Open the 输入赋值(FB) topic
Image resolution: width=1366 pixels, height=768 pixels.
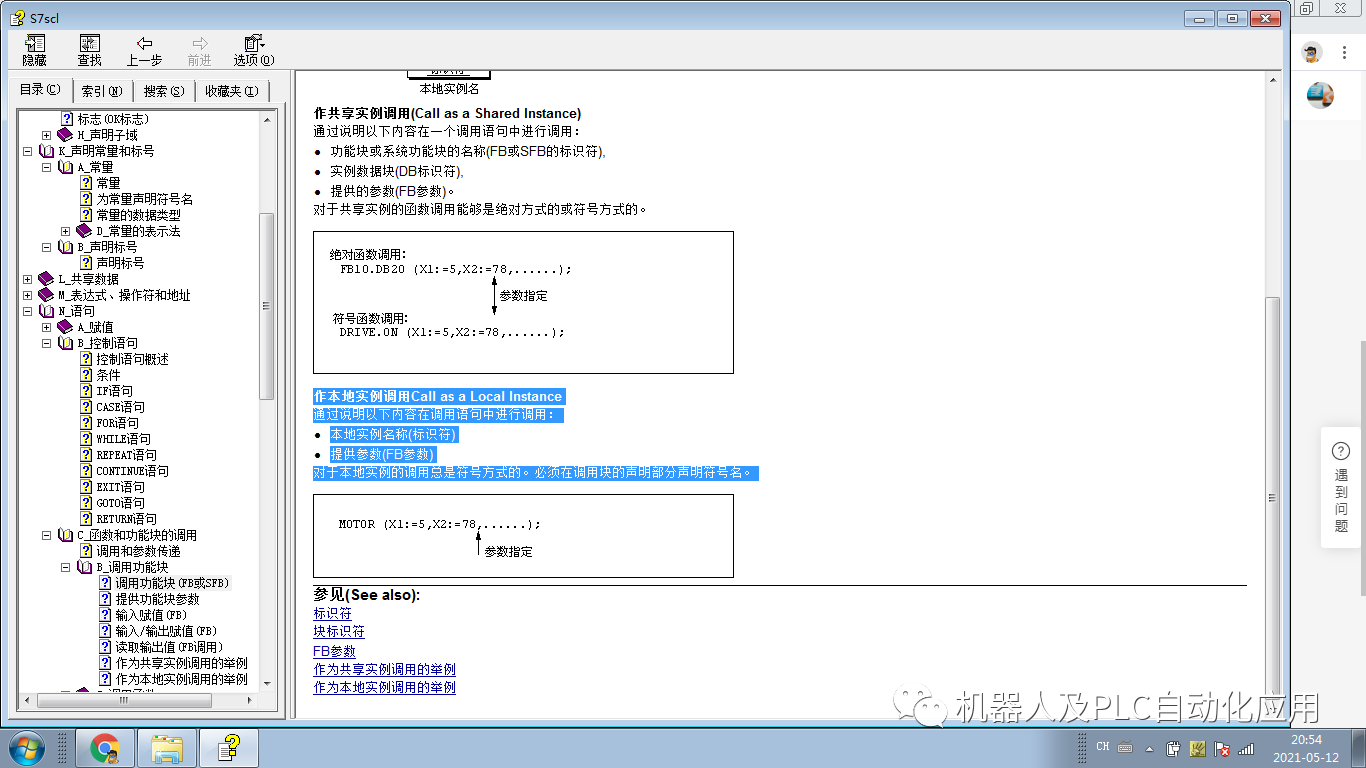(151, 615)
